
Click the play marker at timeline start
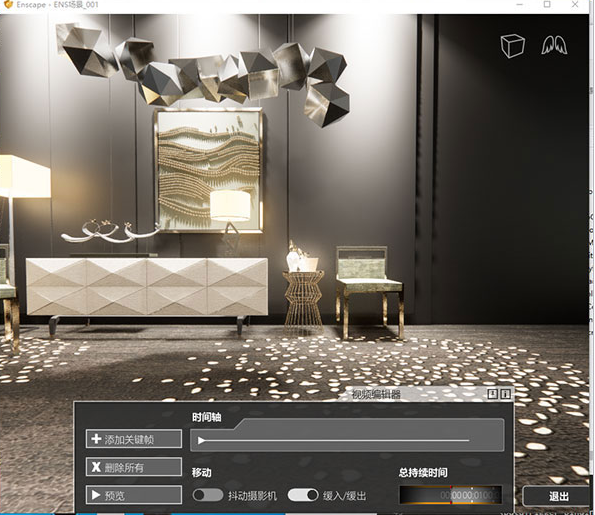(201, 441)
